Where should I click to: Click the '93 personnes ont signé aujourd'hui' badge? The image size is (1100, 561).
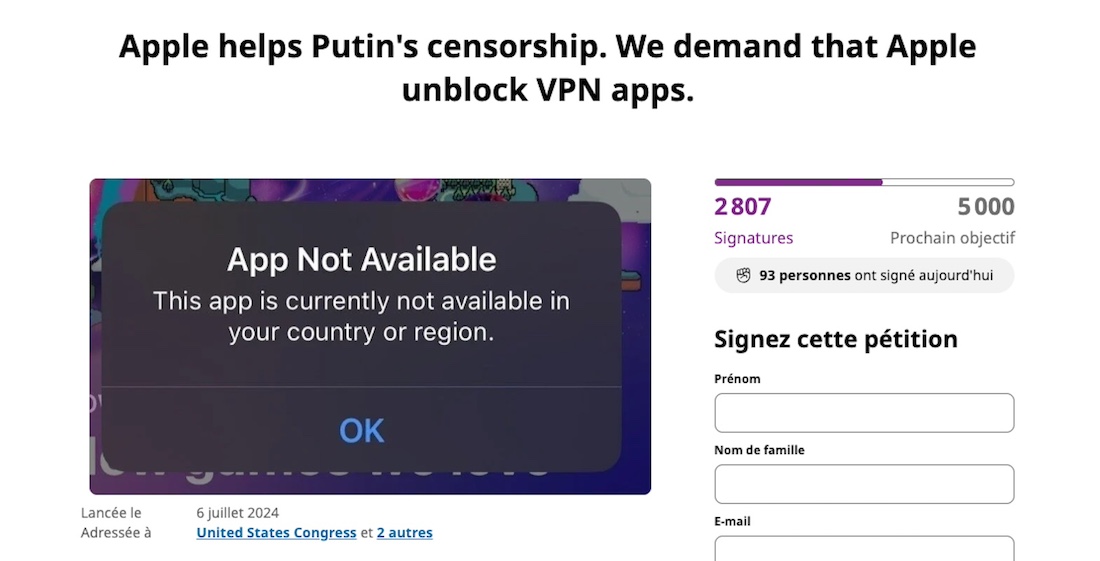pos(864,276)
